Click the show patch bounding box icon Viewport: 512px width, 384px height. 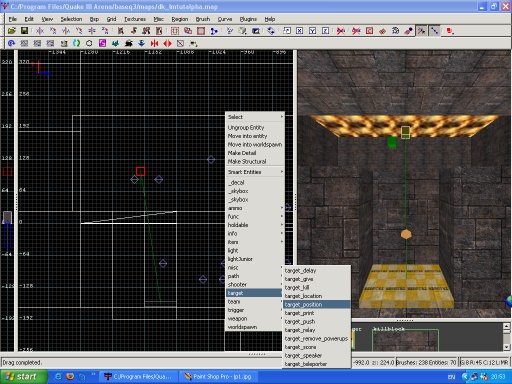point(369,31)
